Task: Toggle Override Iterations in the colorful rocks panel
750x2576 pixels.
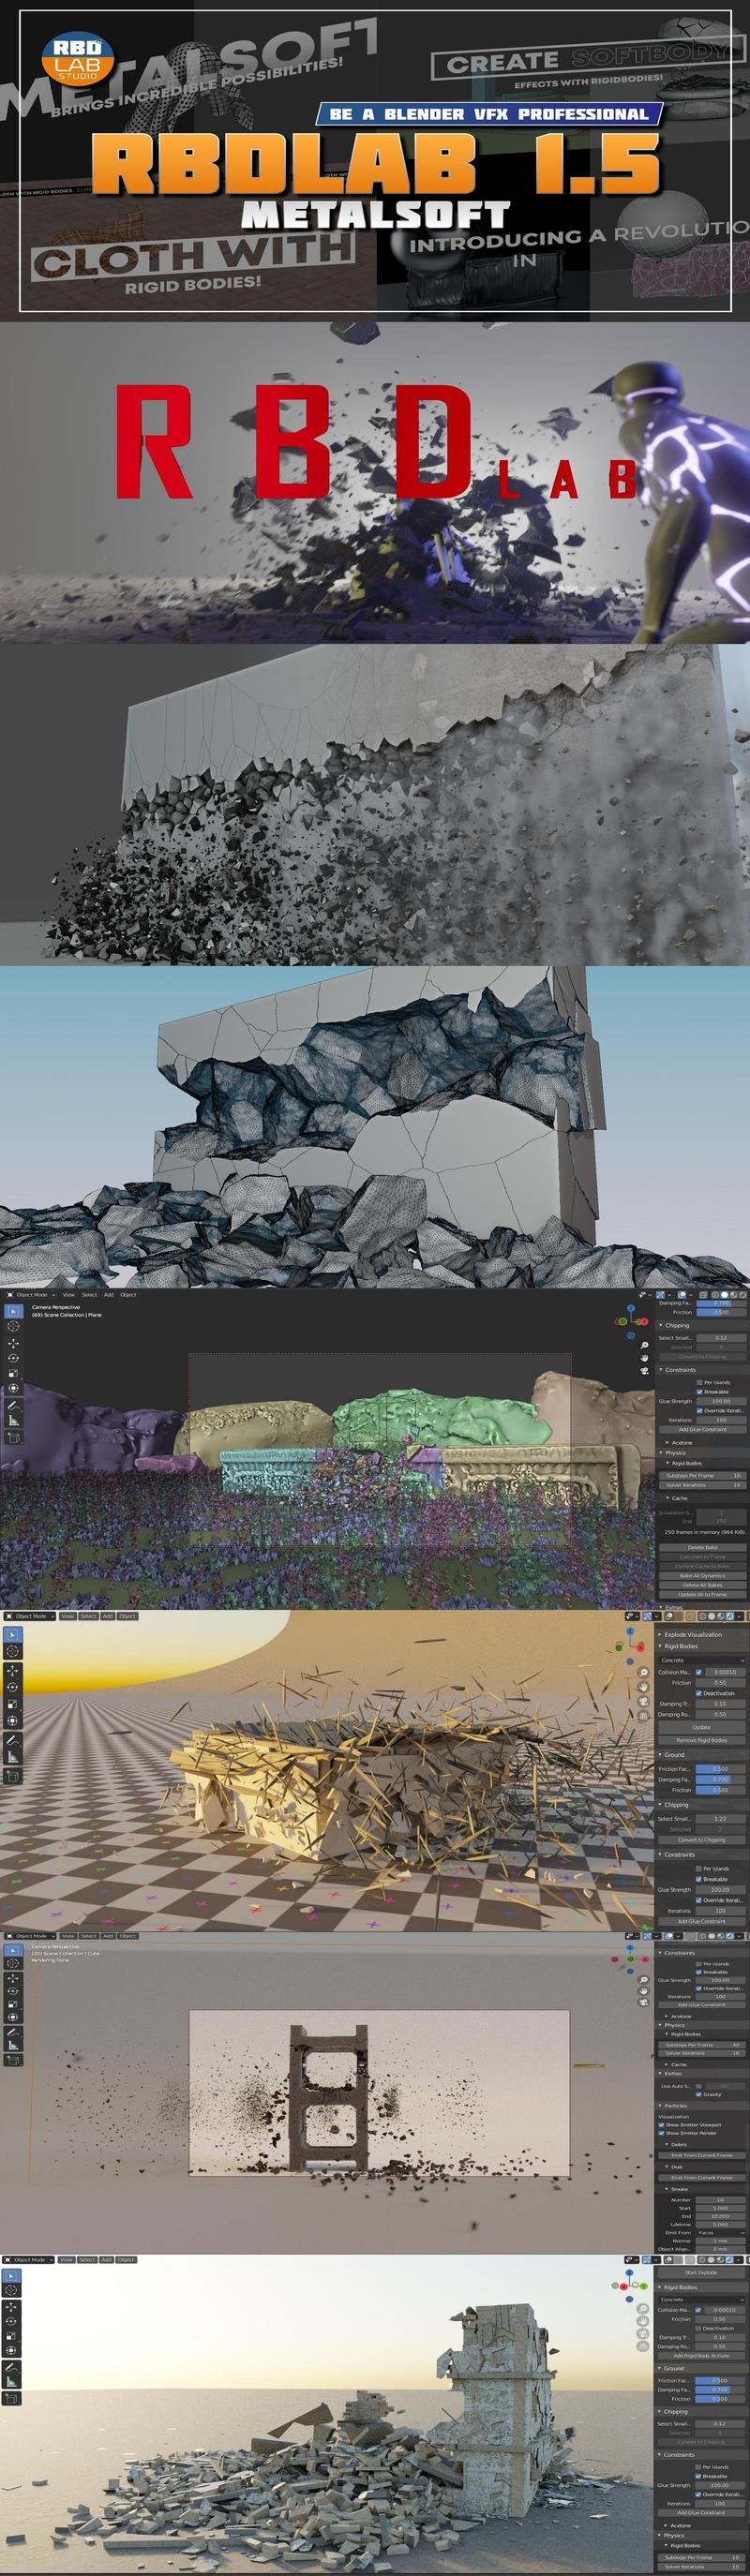Action: tap(699, 1410)
